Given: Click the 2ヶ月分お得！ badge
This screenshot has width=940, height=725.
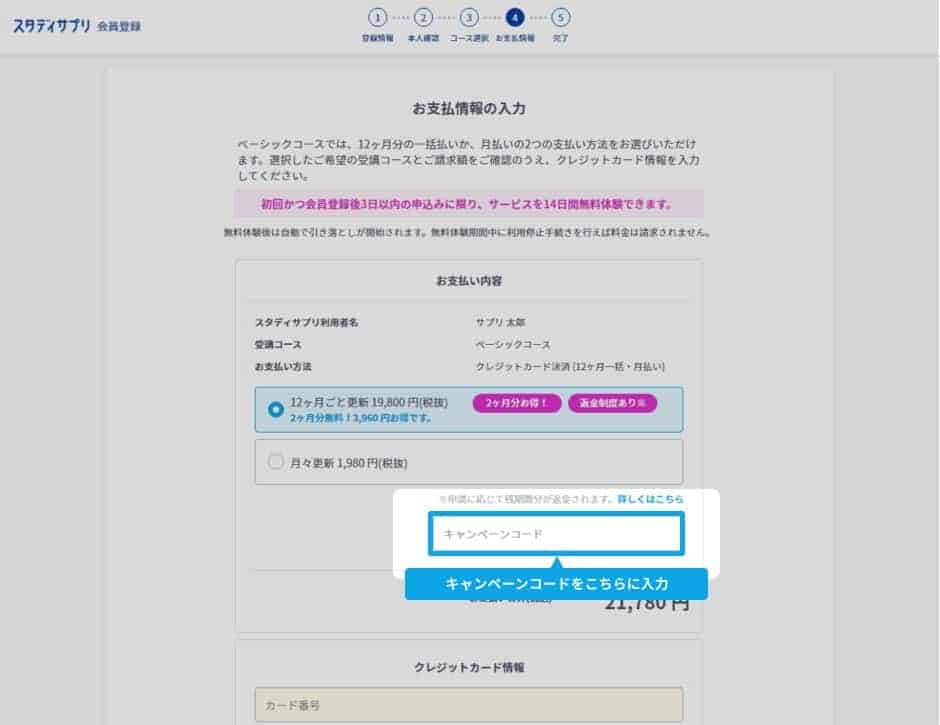Looking at the screenshot, I should point(516,403).
